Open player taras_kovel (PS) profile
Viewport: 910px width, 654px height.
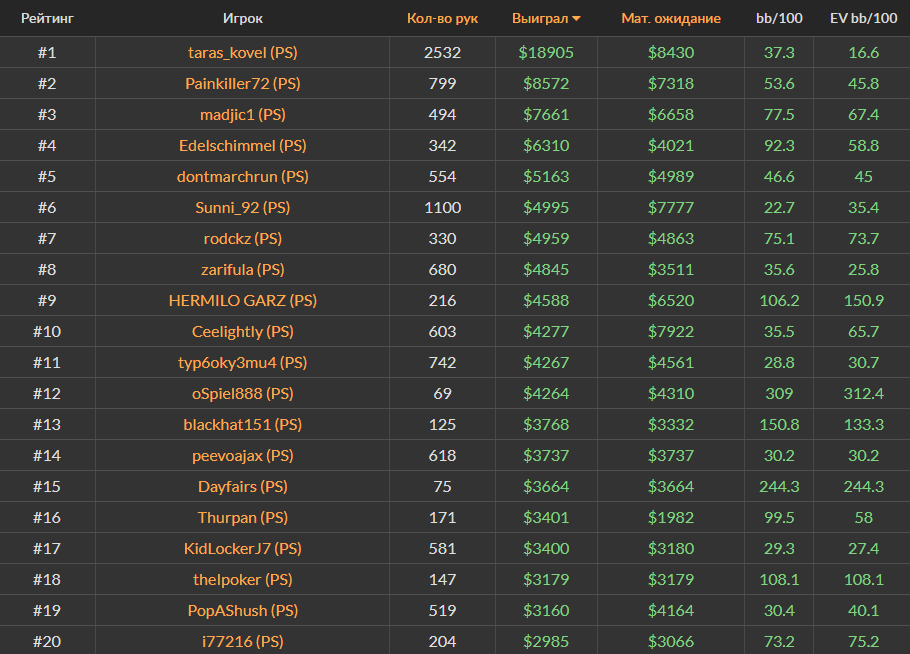coord(243,53)
